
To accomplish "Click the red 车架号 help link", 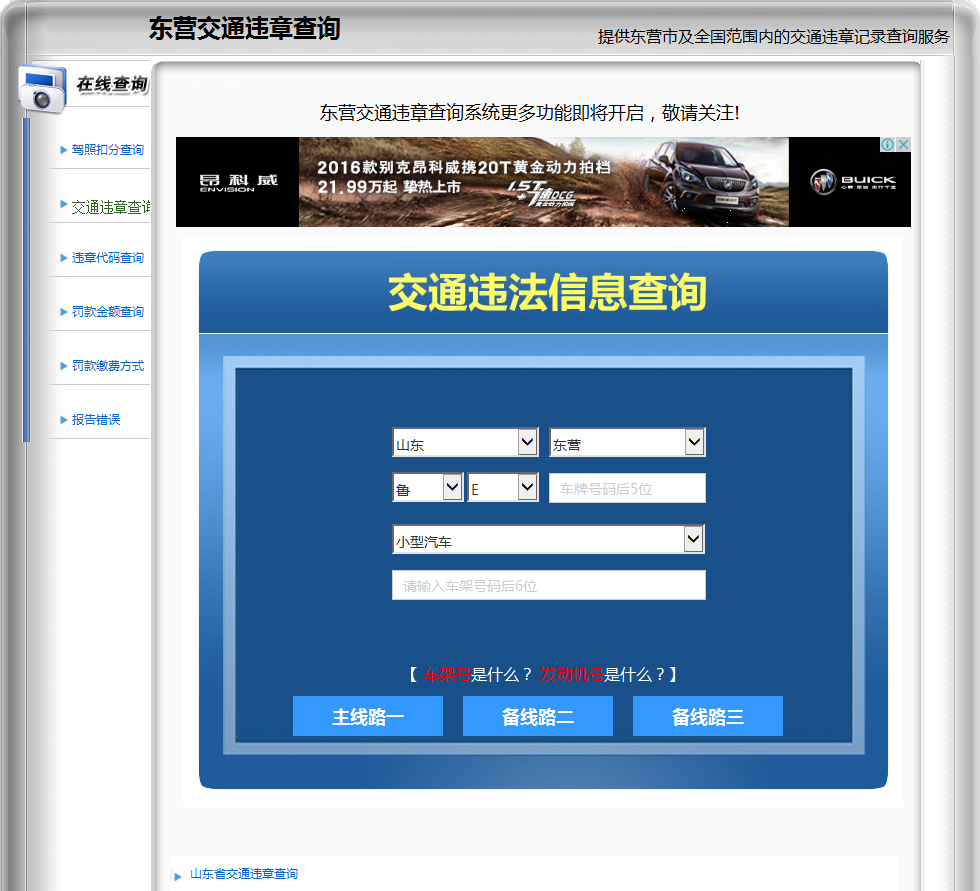I will [447, 675].
